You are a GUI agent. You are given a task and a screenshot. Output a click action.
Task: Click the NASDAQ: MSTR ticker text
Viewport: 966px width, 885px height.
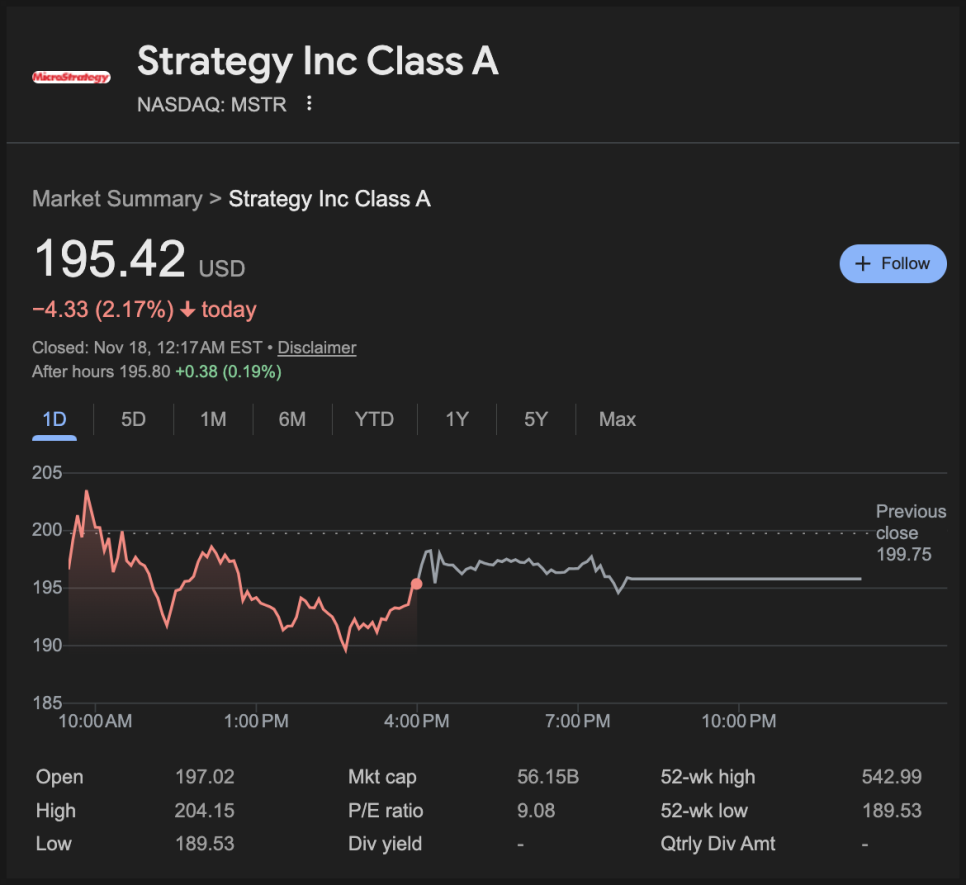tap(211, 104)
